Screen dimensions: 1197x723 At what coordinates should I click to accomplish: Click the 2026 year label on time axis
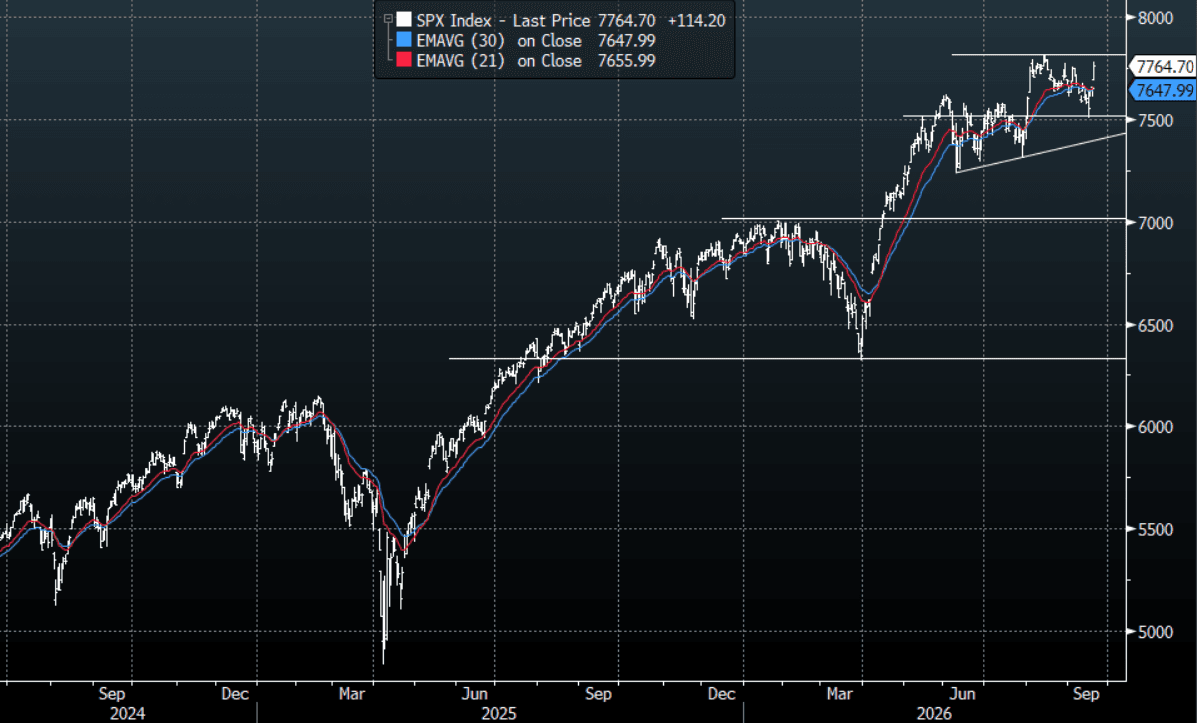coord(934,713)
